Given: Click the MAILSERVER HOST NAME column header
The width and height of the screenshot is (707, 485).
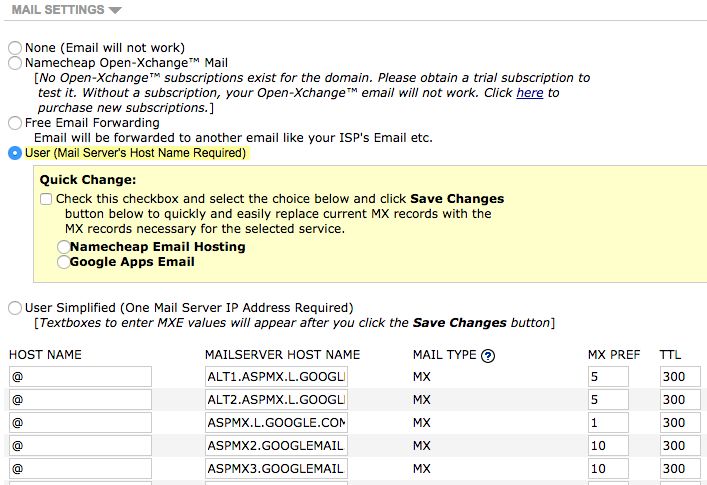Looking at the screenshot, I should [283, 355].
